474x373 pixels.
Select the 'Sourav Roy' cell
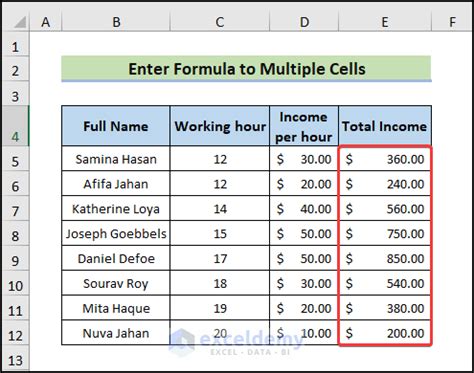pos(116,283)
